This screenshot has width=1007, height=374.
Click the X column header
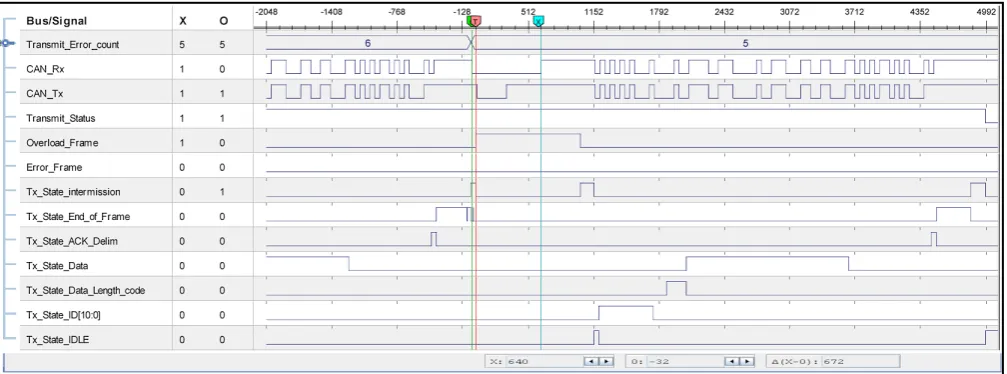coord(183,21)
